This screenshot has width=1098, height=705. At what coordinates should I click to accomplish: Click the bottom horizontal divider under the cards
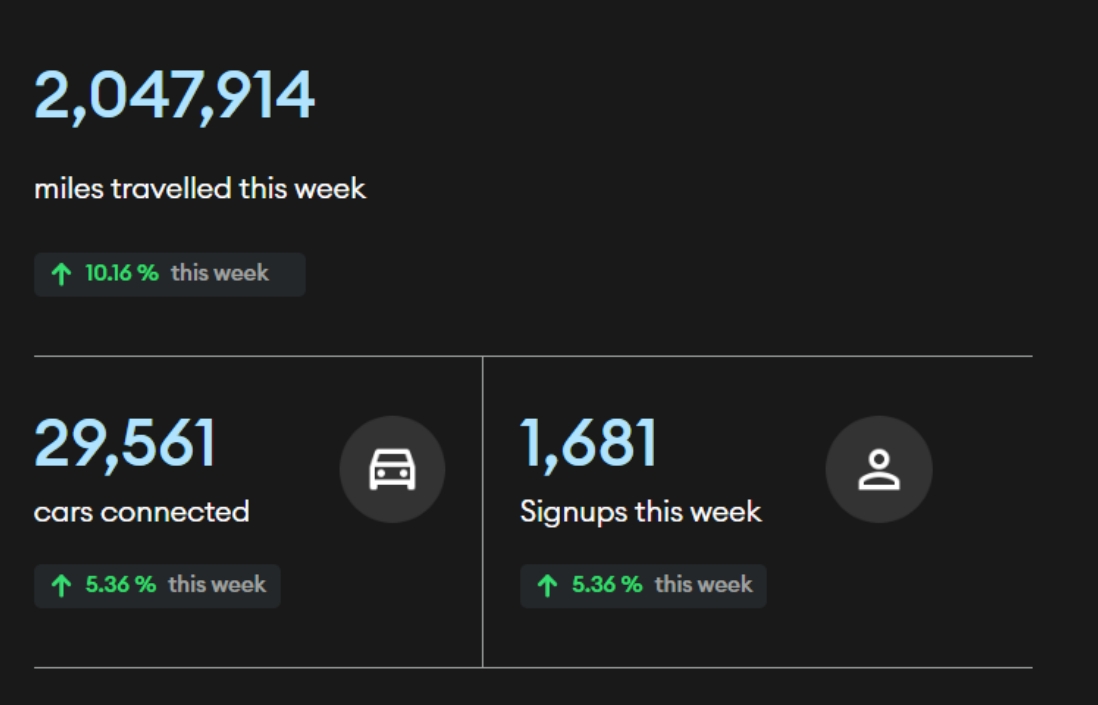(533, 667)
